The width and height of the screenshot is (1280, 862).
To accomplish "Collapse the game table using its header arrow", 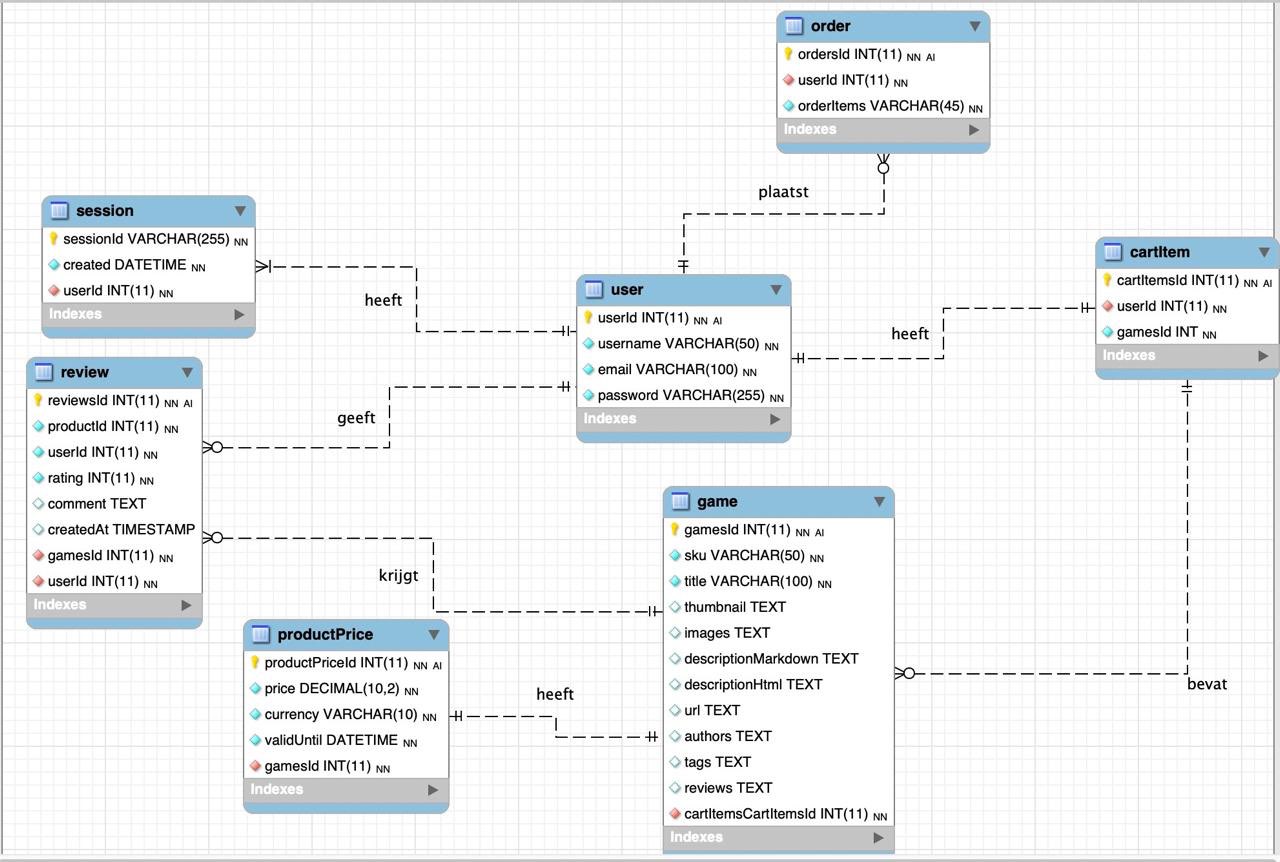I will point(879,502).
